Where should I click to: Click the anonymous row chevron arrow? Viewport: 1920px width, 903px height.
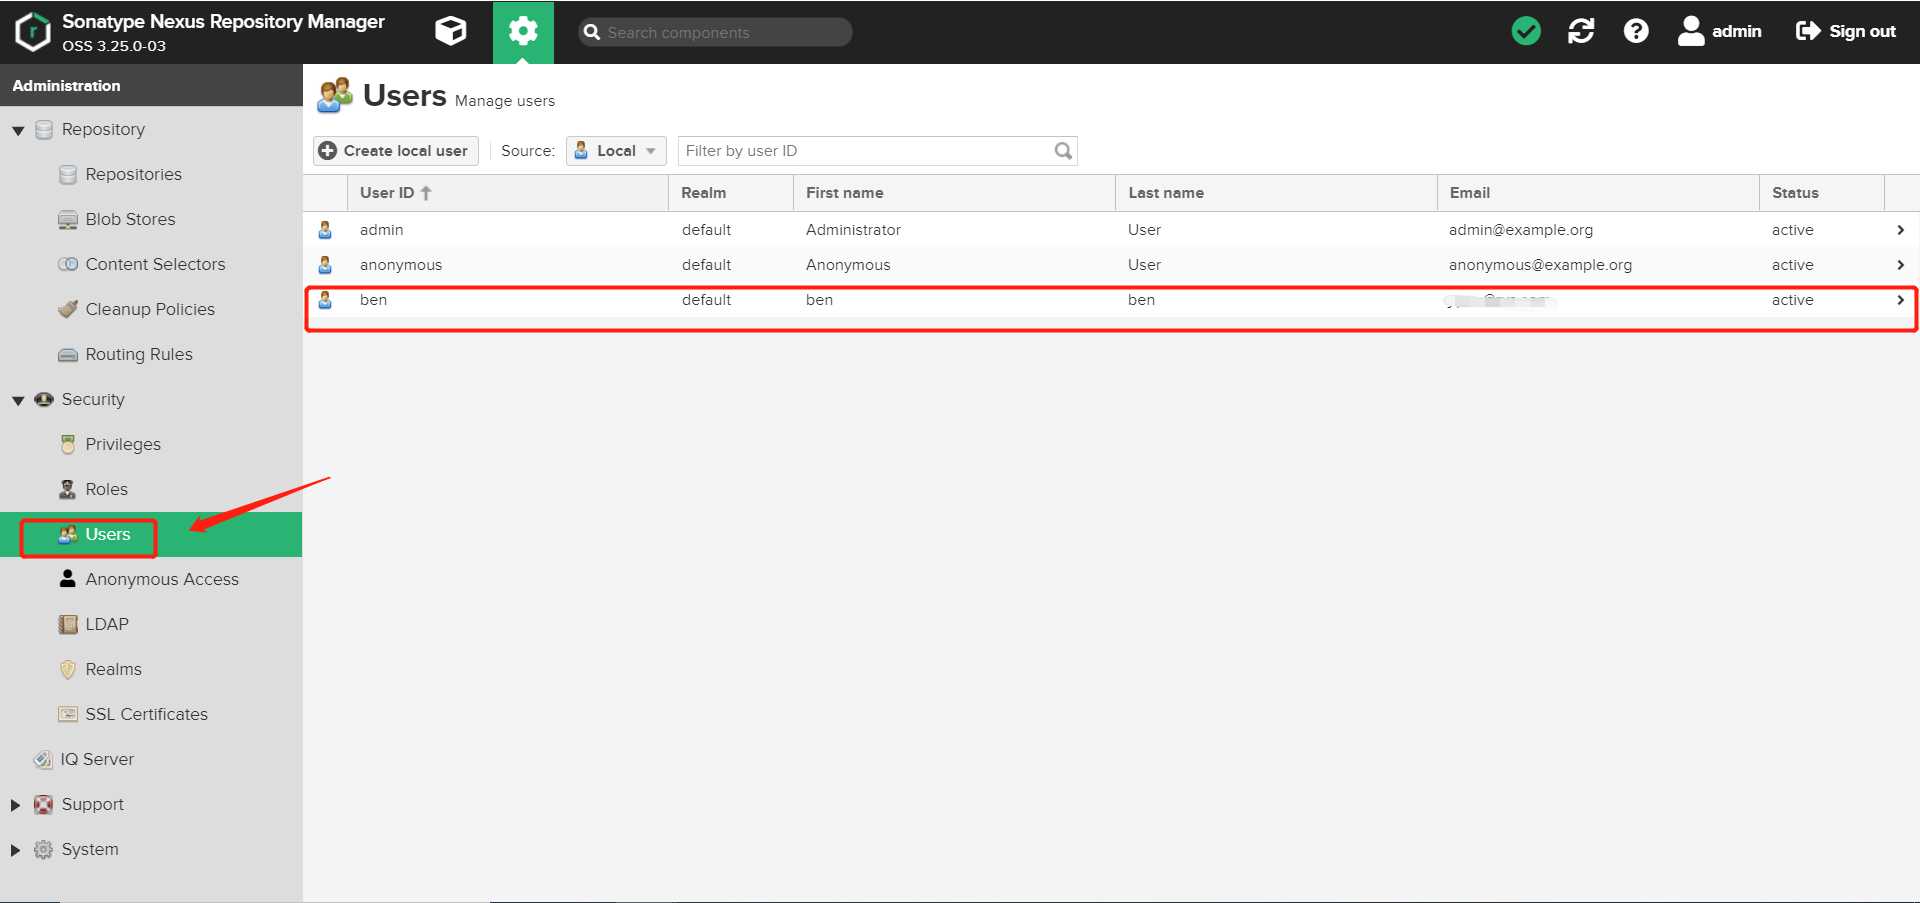1900,265
